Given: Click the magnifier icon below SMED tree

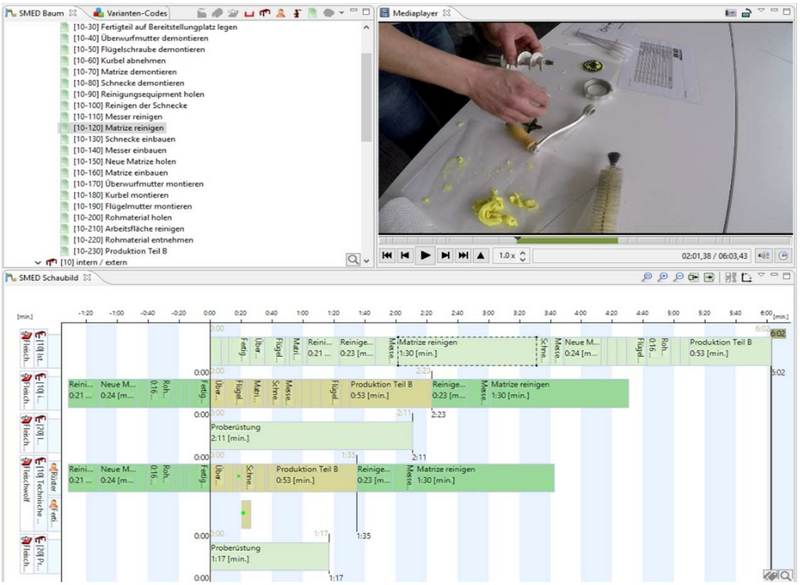Looking at the screenshot, I should [353, 259].
